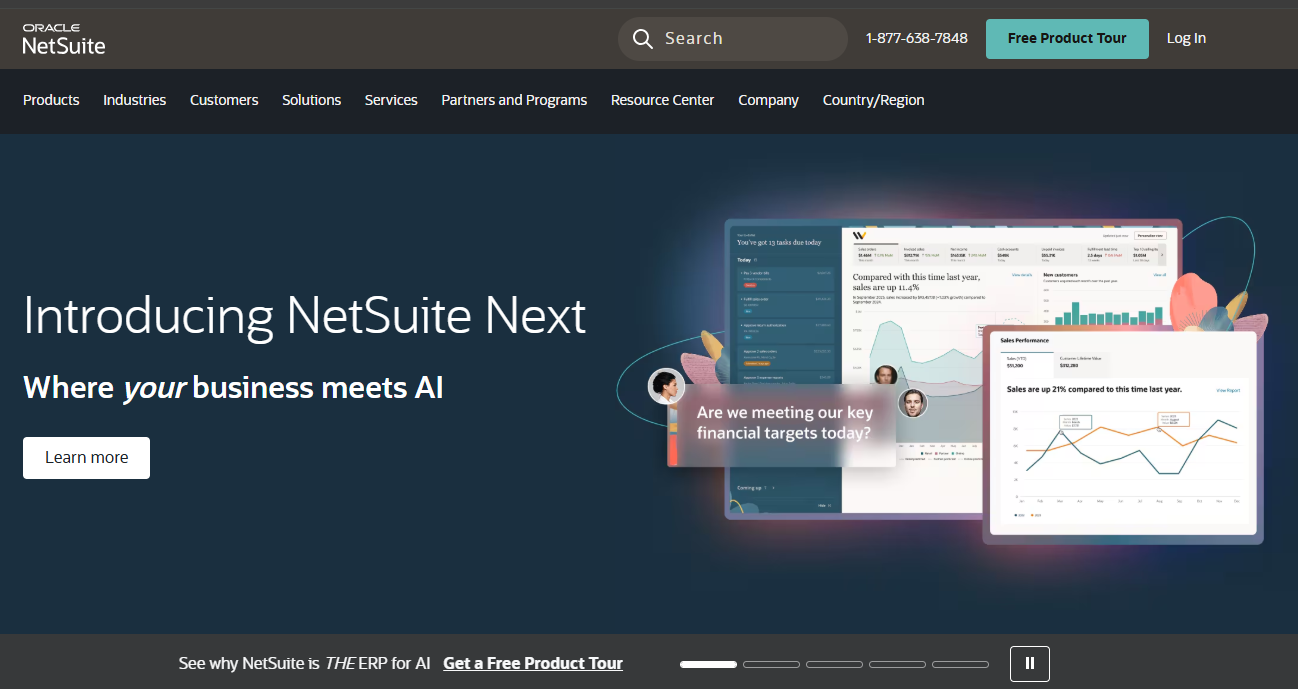
Task: Click into the Search input field
Action: pyautogui.click(x=745, y=39)
